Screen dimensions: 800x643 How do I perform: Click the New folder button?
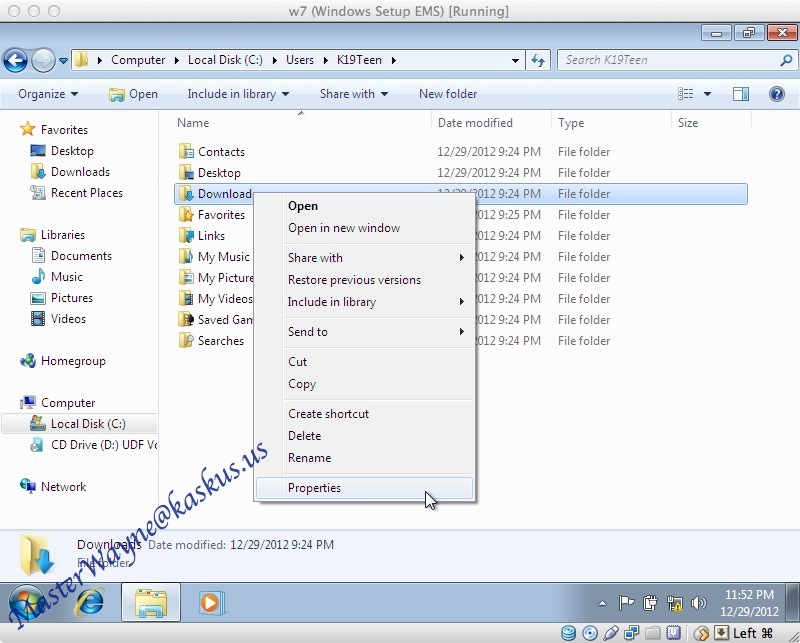click(x=448, y=94)
